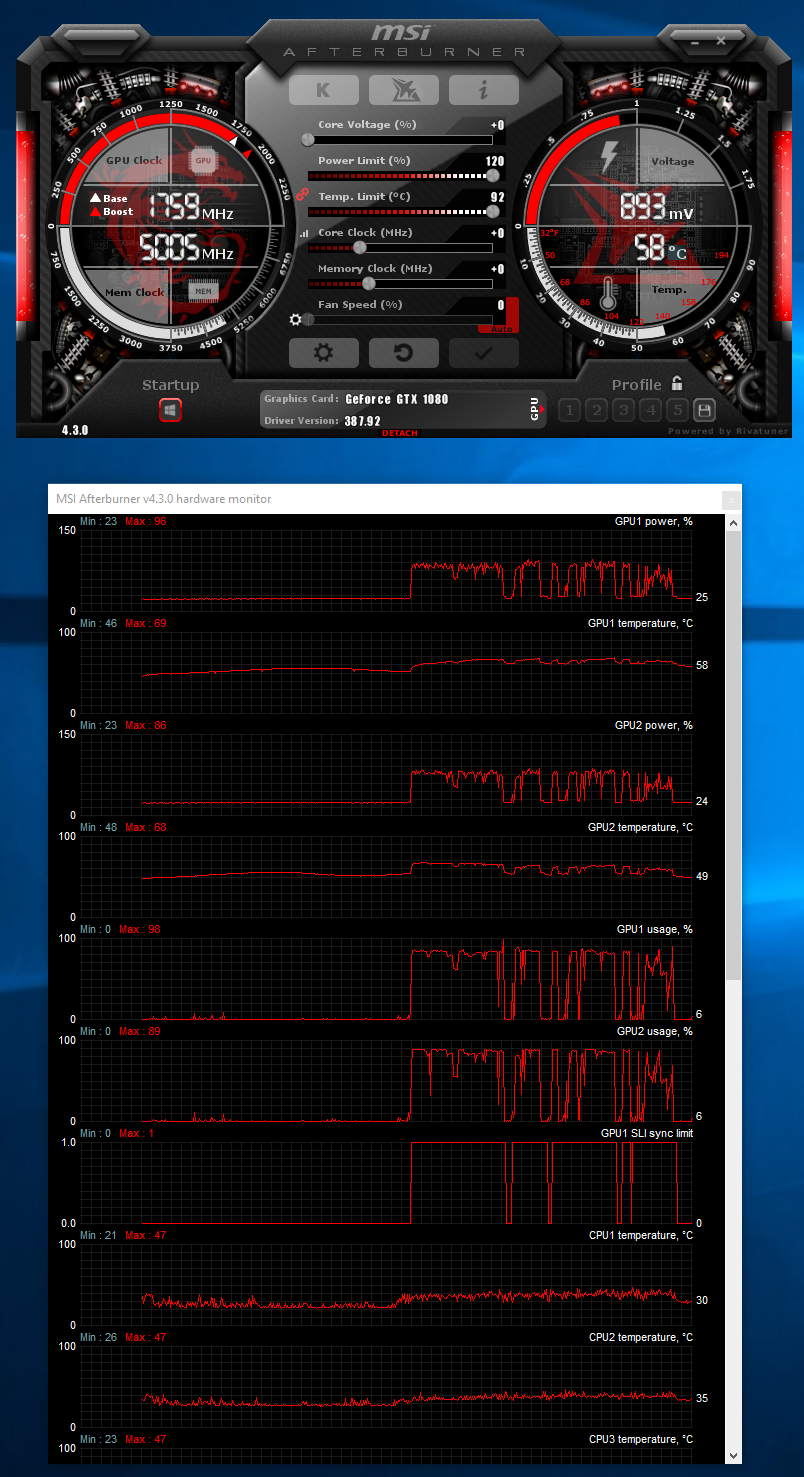
Task: Click the GPU2 power, % graph label
Action: pyautogui.click(x=653, y=726)
